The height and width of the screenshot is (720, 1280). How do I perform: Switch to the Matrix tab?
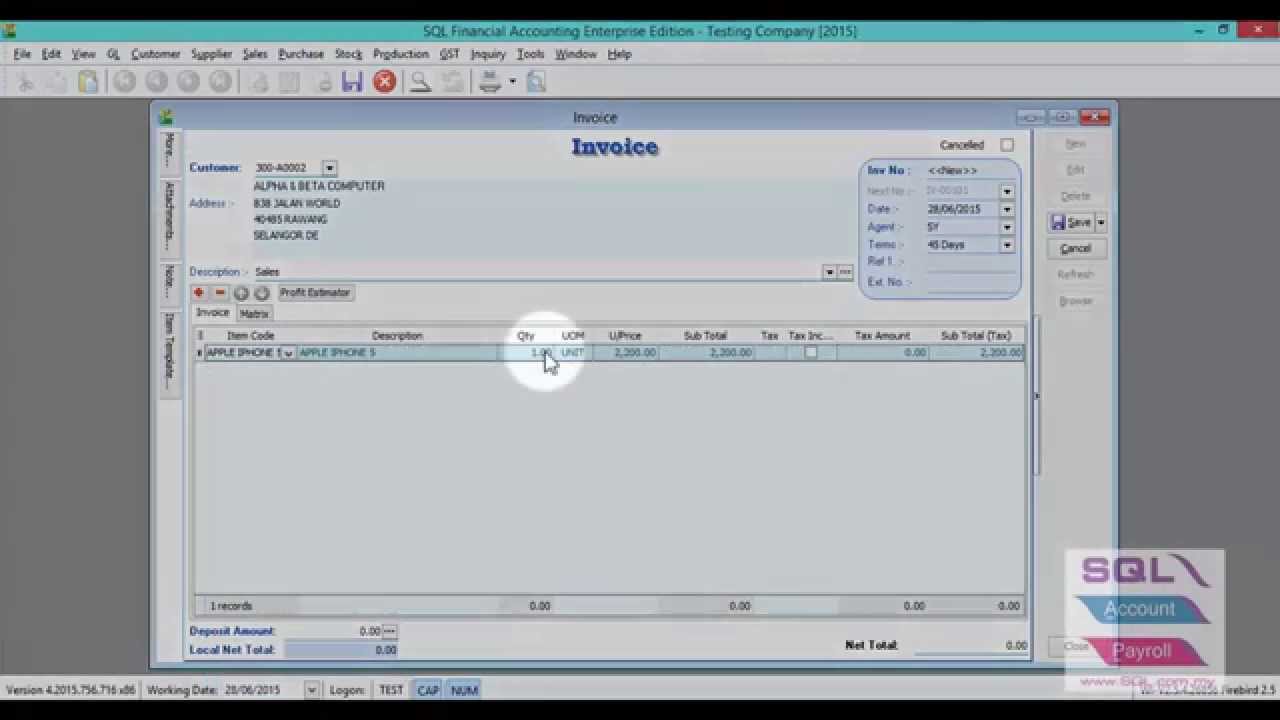coord(254,314)
